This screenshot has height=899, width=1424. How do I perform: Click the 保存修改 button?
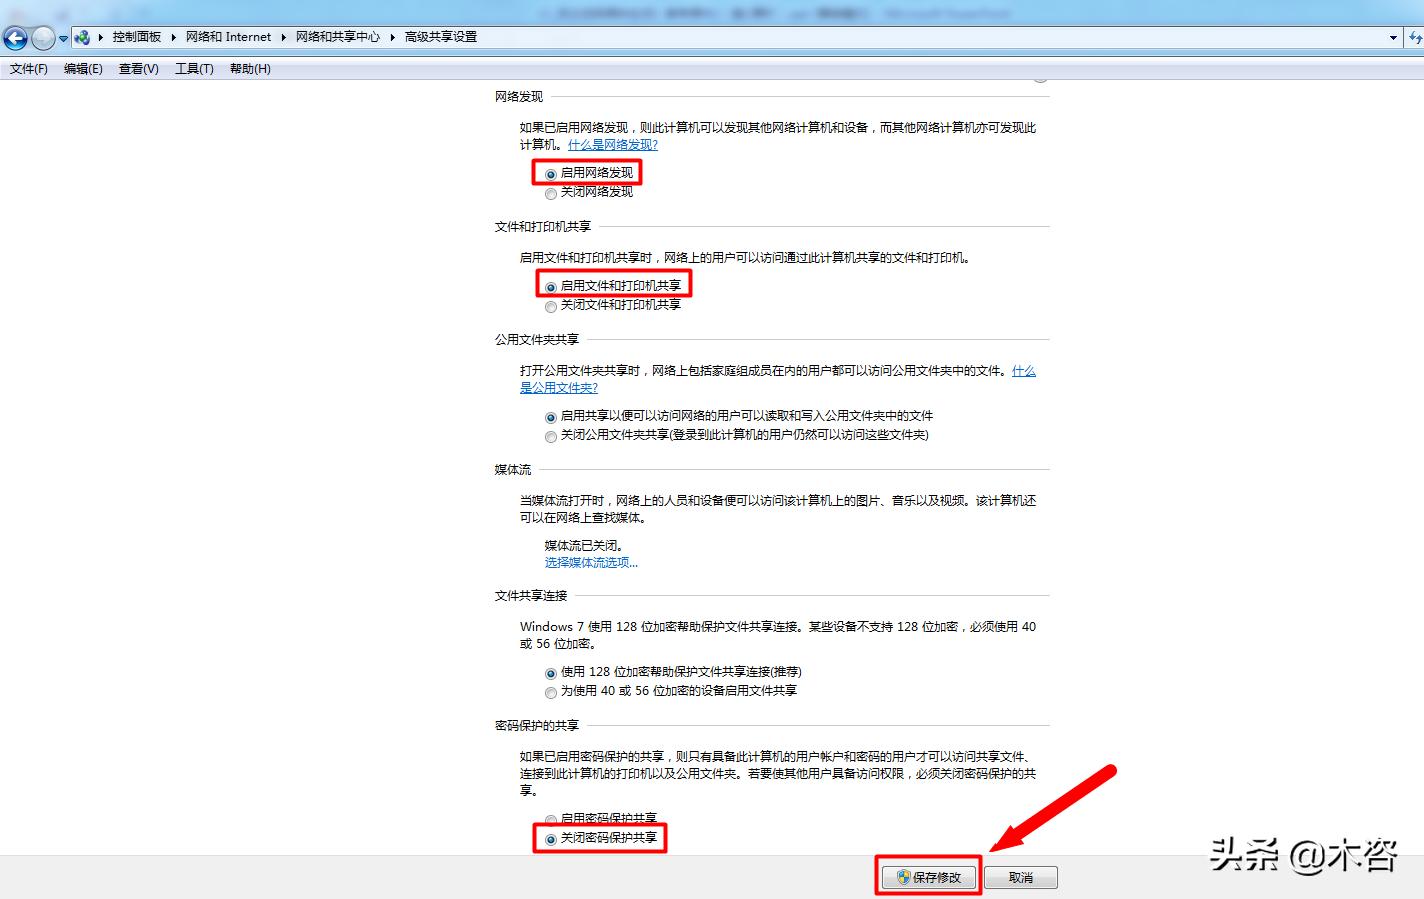pyautogui.click(x=935, y=876)
